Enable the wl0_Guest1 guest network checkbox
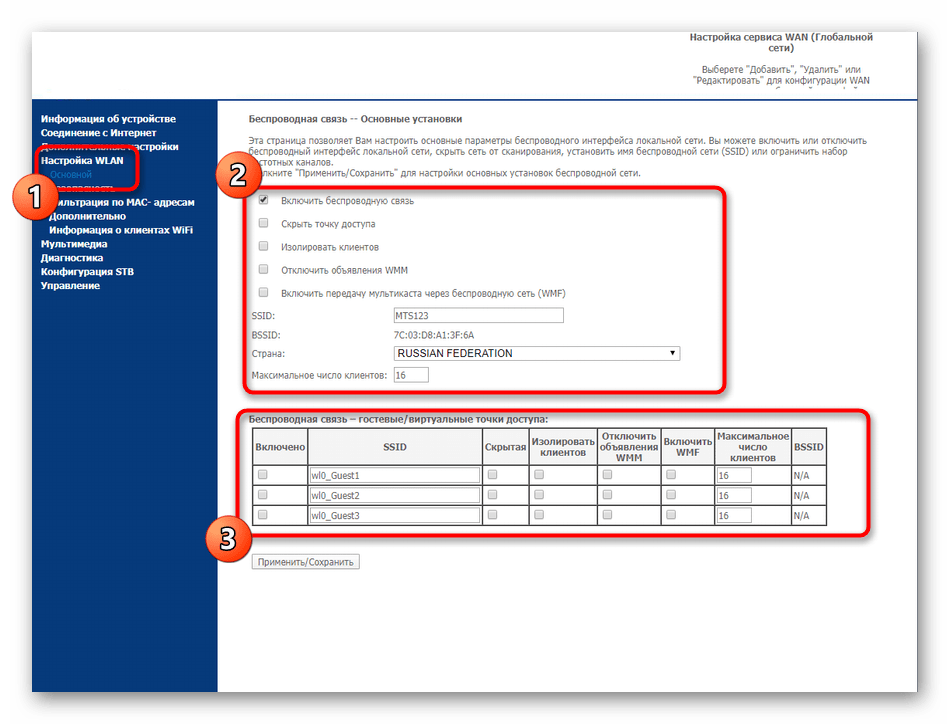The width and height of the screenshot is (950, 724). click(x=263, y=475)
